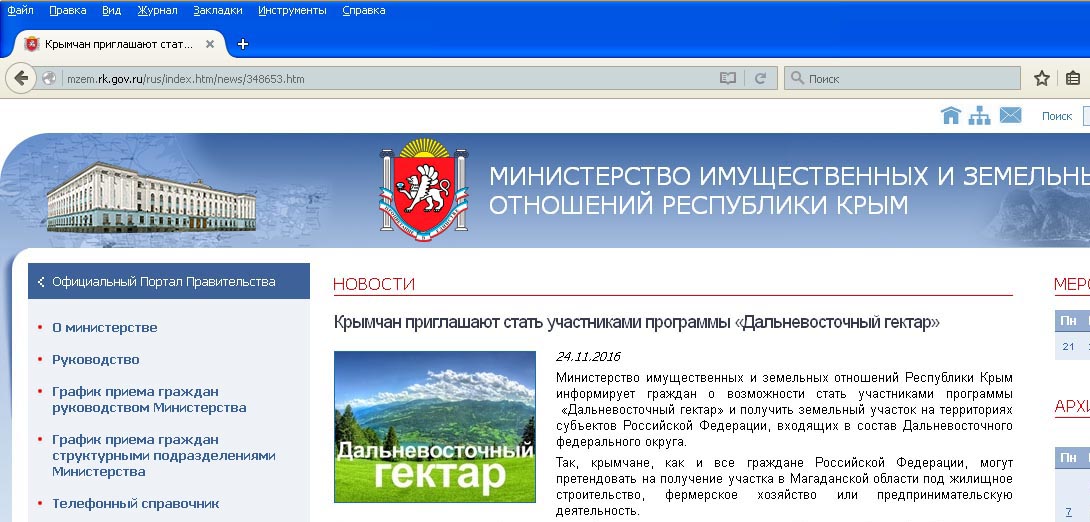Open contact via the envelope icon
The image size is (1090, 522).
pyautogui.click(x=1010, y=115)
